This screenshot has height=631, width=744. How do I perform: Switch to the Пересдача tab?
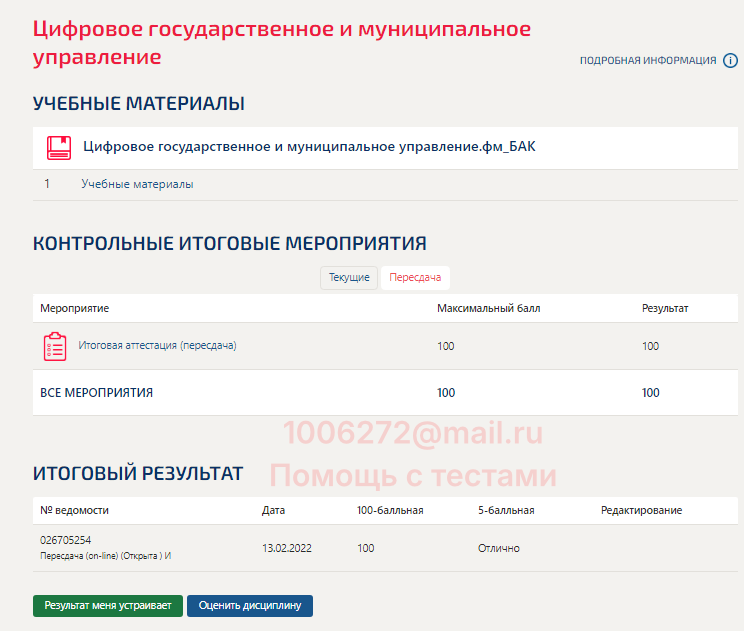[x=415, y=277]
